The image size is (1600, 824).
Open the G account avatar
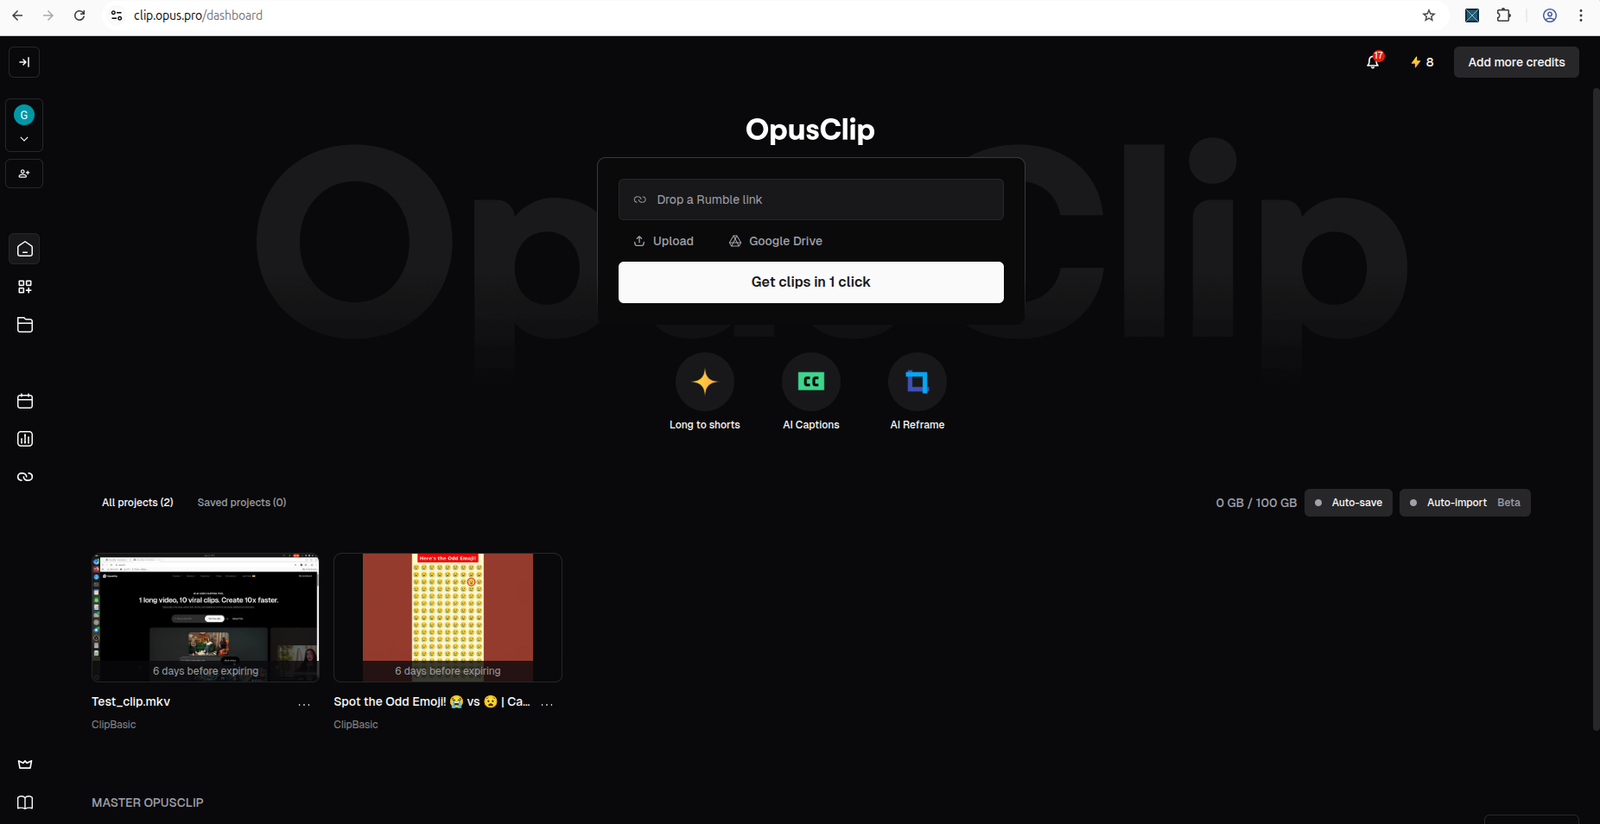(24, 115)
